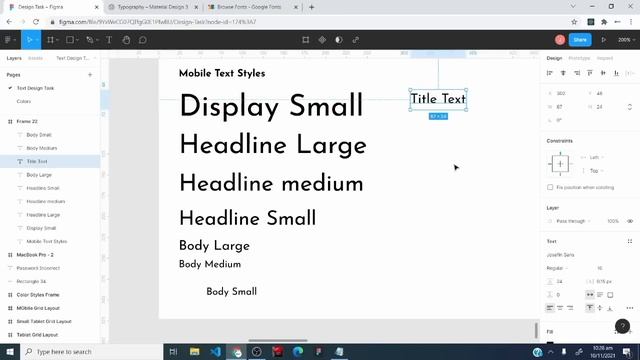Select the Pen tool
This screenshot has height=360, width=640.
point(89,40)
